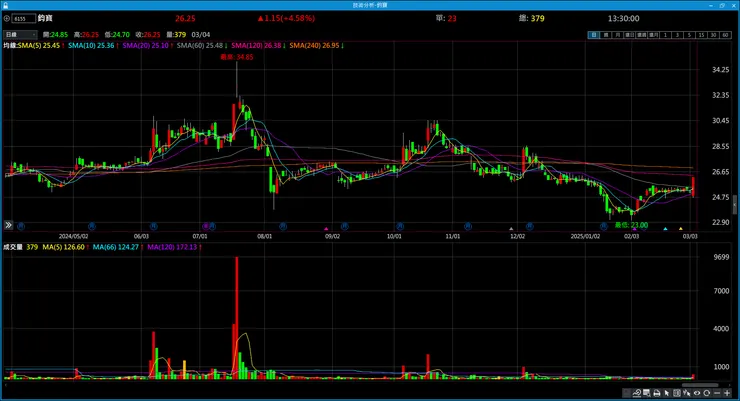
Task: Switch to the 15-minute timeframe
Action: coord(701,35)
